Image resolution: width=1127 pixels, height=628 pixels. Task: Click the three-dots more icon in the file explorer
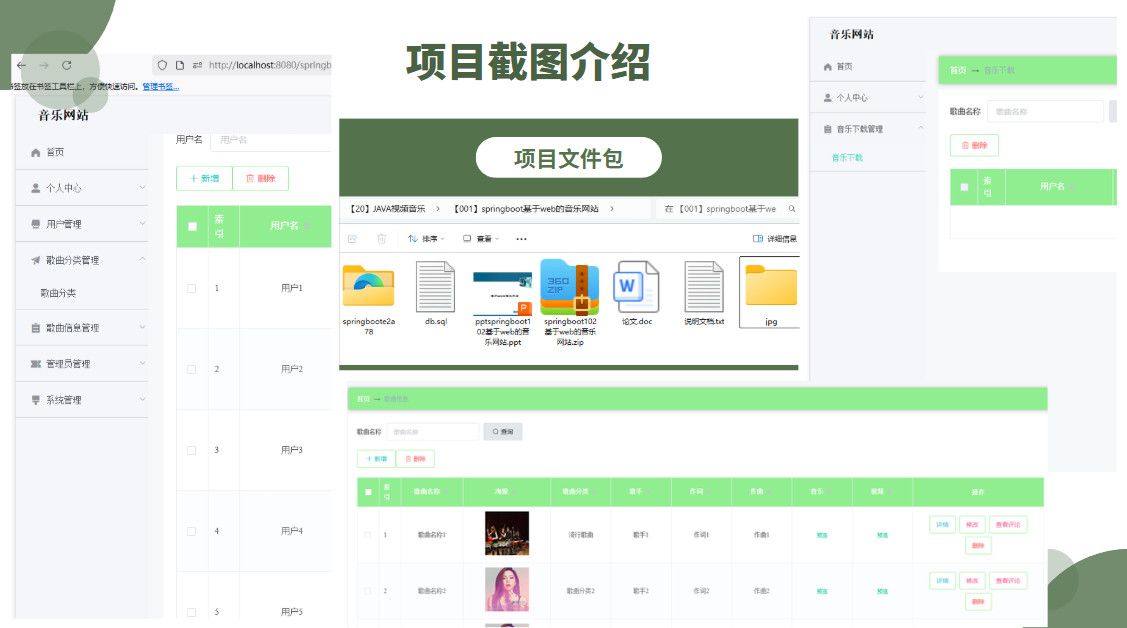[521, 239]
